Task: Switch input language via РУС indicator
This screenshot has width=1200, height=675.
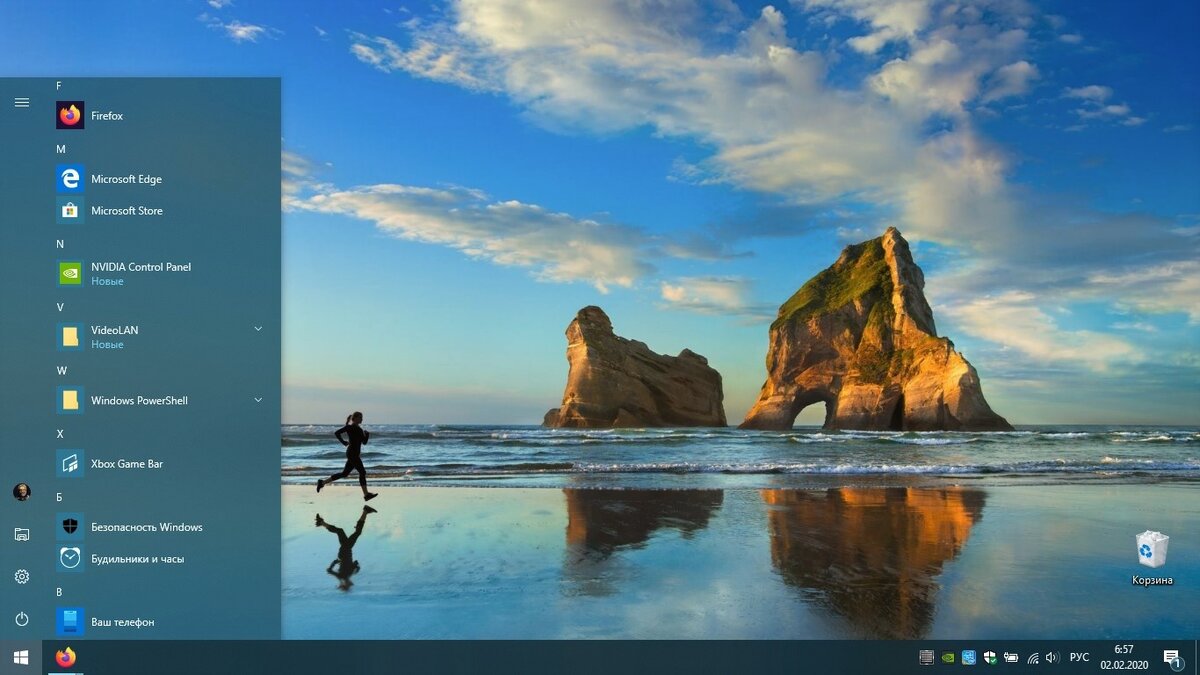Action: tap(1080, 657)
